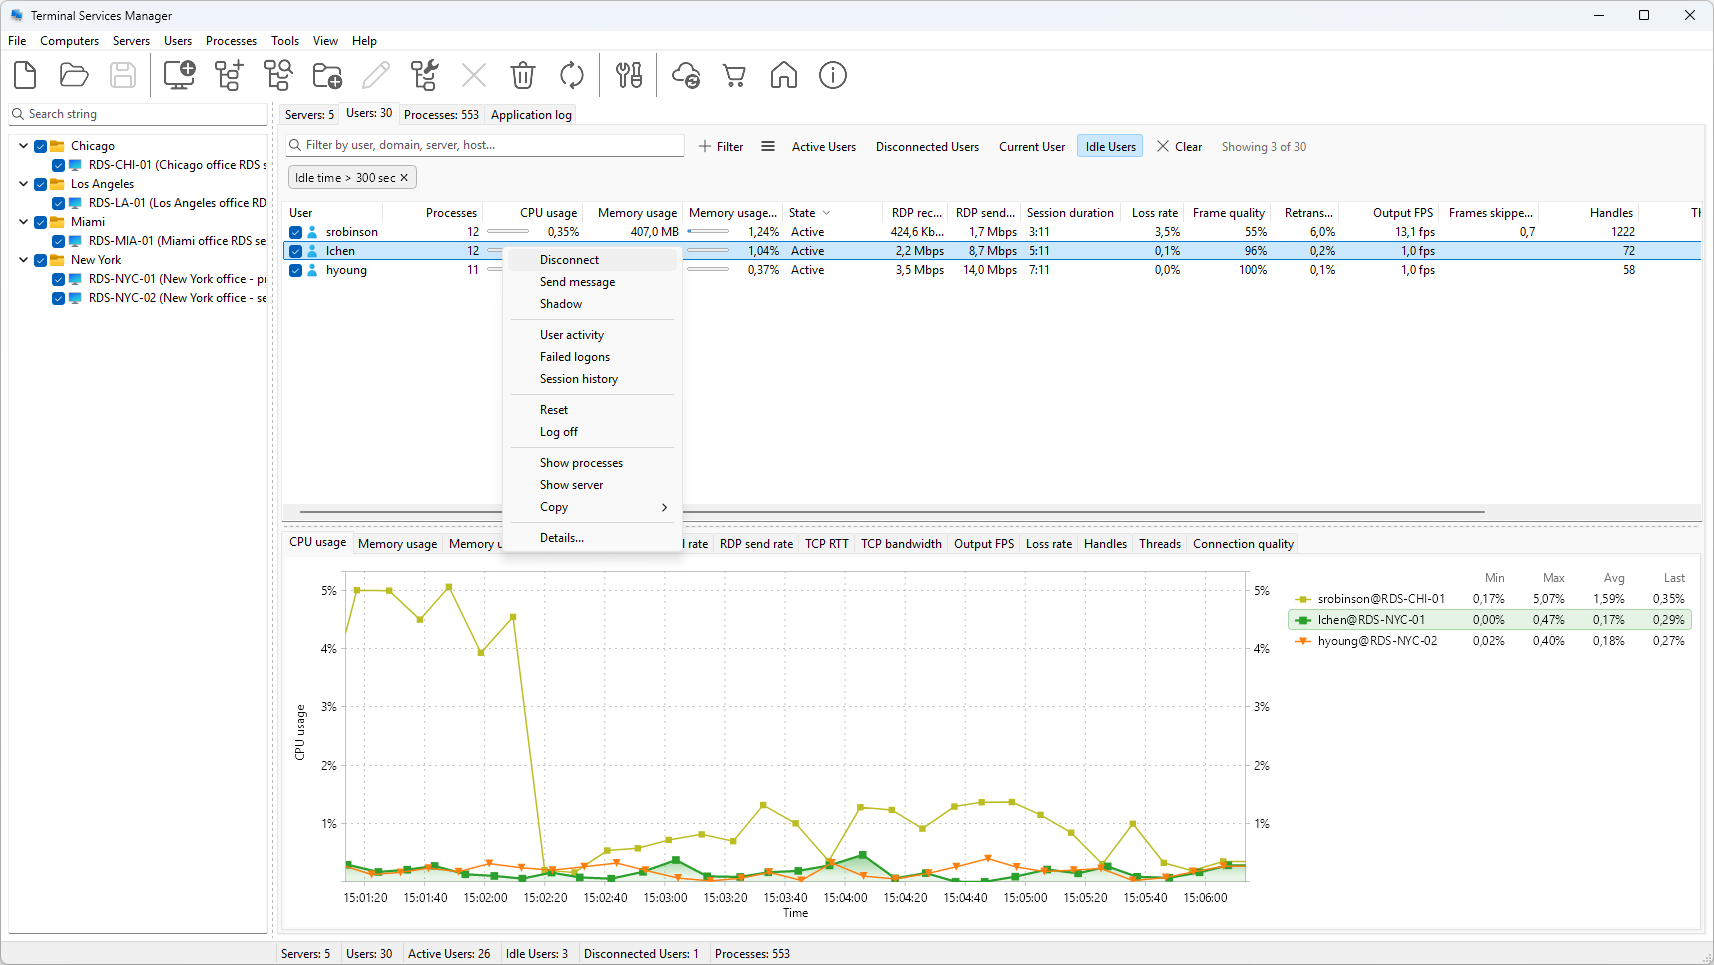The image size is (1714, 965).
Task: Click the plus Filter button
Action: (721, 146)
